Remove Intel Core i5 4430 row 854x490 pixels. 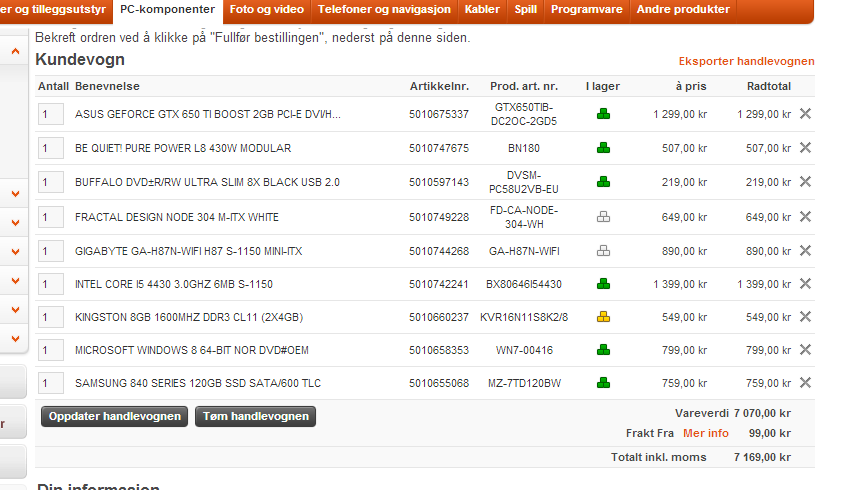pos(806,284)
